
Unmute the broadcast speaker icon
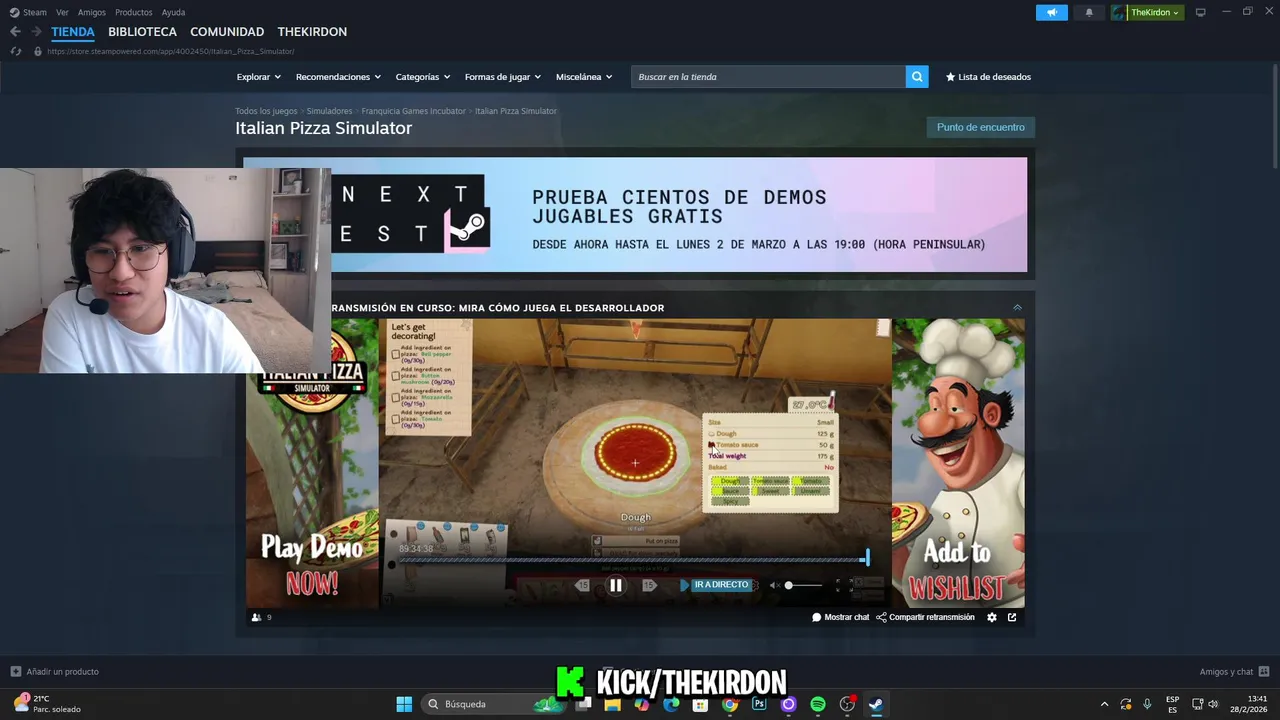[774, 585]
